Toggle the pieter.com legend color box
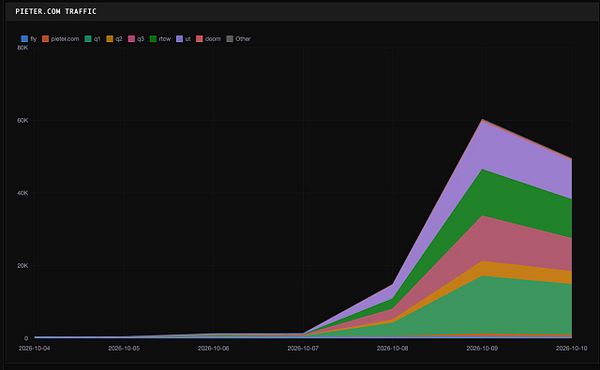 click(46, 39)
